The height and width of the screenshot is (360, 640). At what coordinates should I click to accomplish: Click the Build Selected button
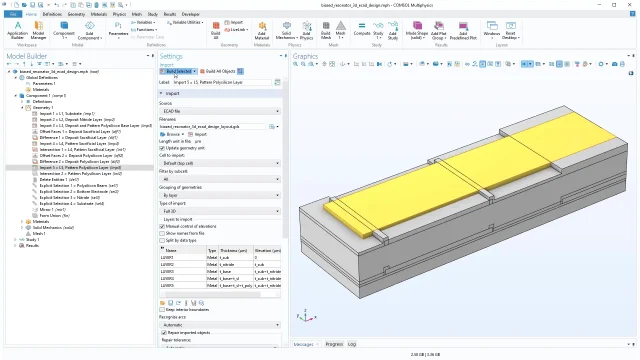[x=178, y=71]
